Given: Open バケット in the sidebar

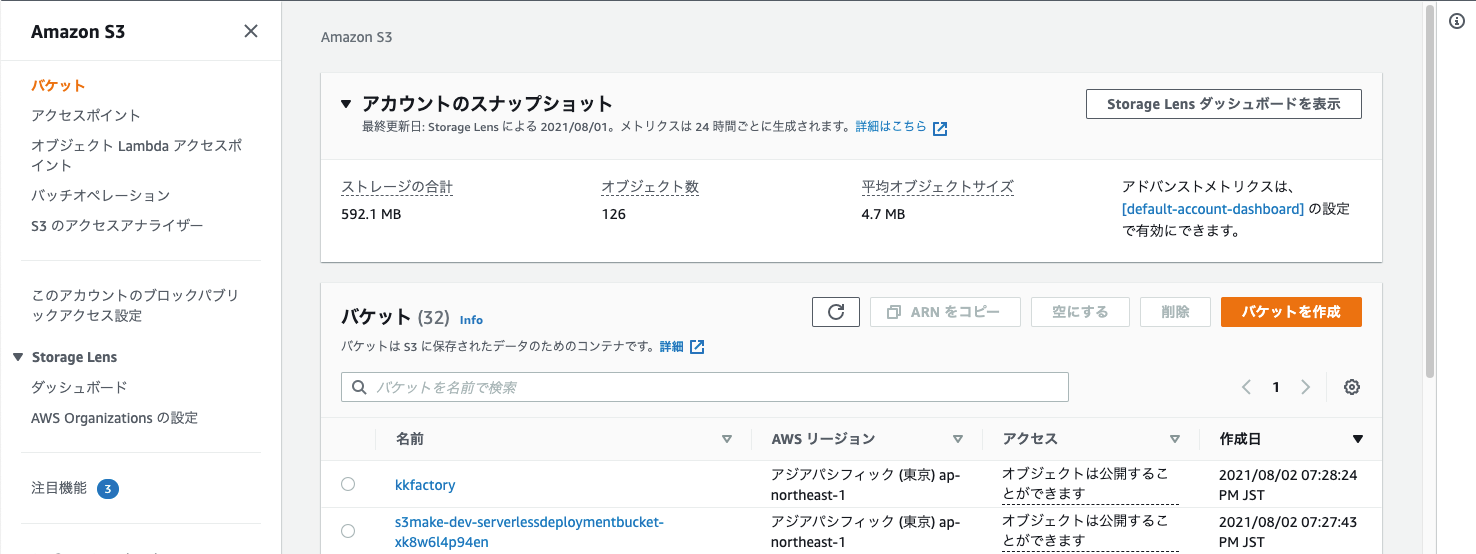Looking at the screenshot, I should tap(58, 86).
